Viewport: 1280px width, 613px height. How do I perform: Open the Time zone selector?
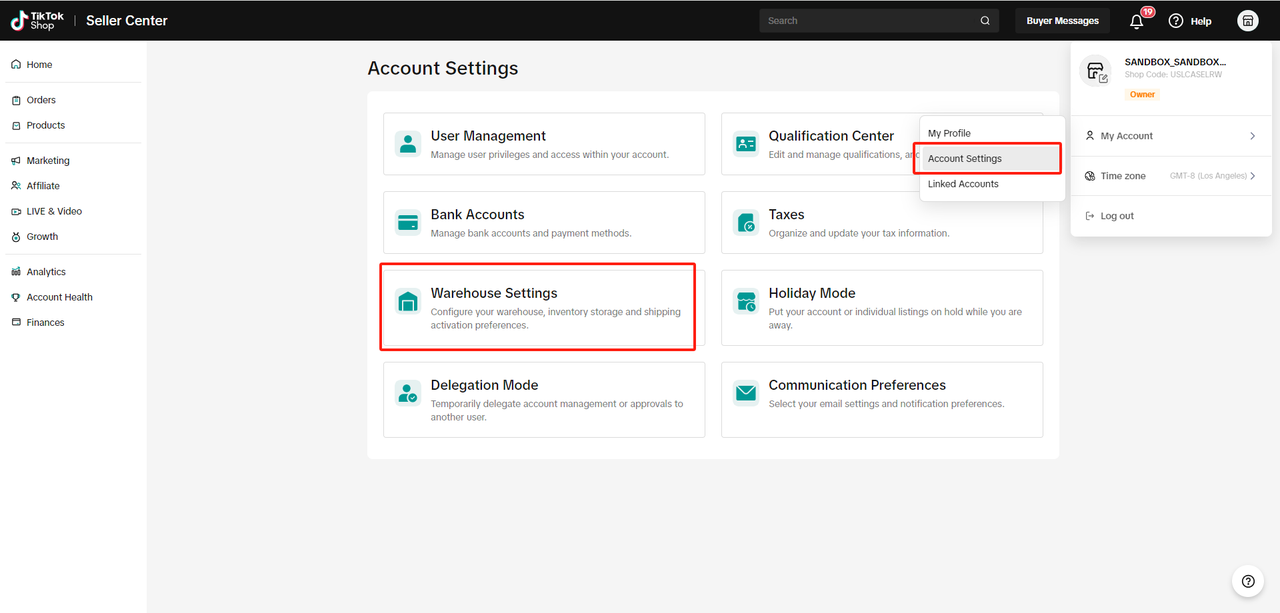coord(1170,176)
